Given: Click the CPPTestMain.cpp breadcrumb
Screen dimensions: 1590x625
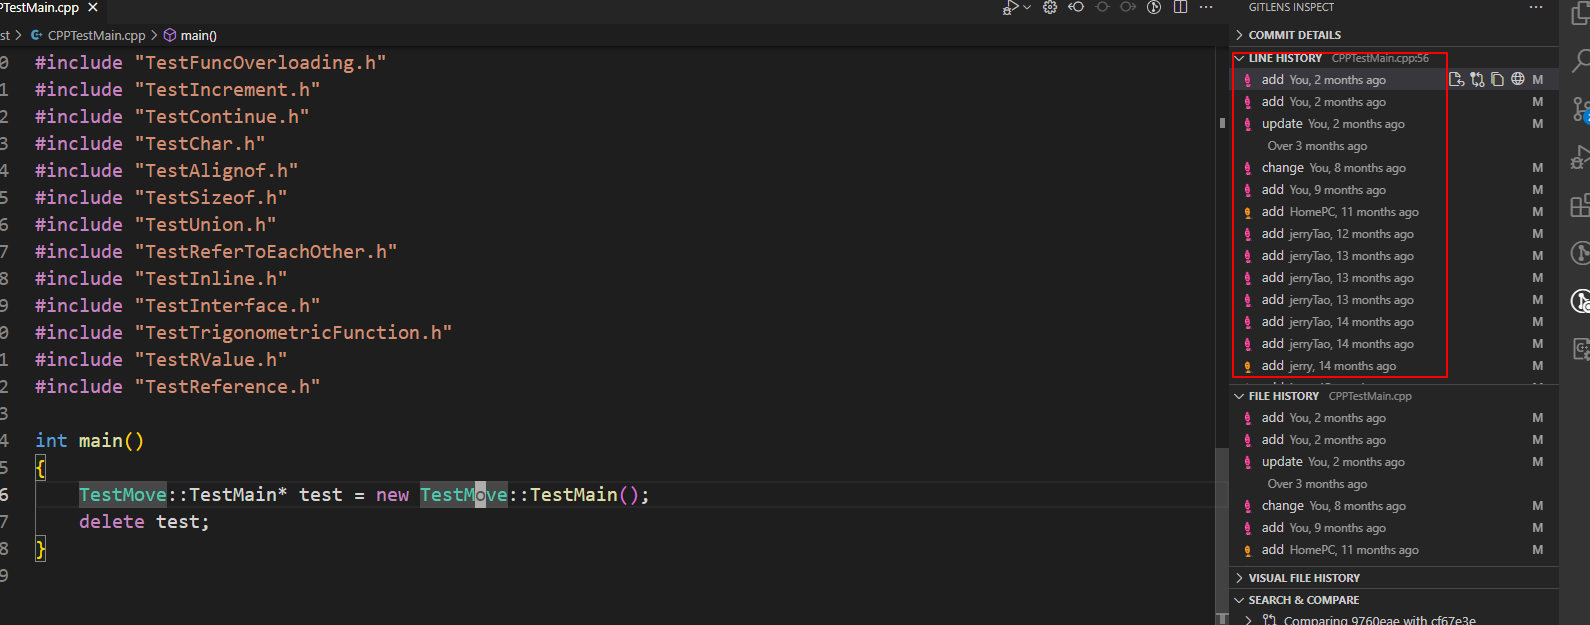Looking at the screenshot, I should pos(96,35).
